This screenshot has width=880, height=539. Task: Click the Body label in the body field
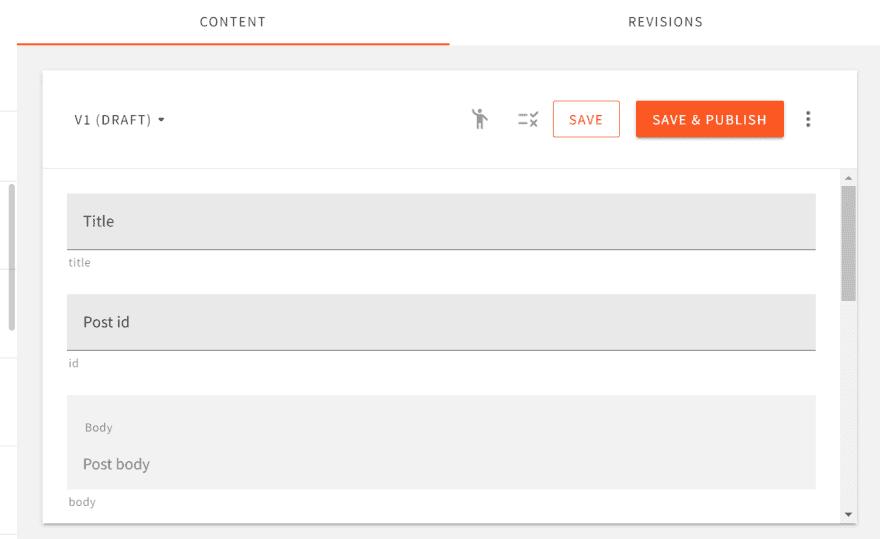tap(99, 427)
